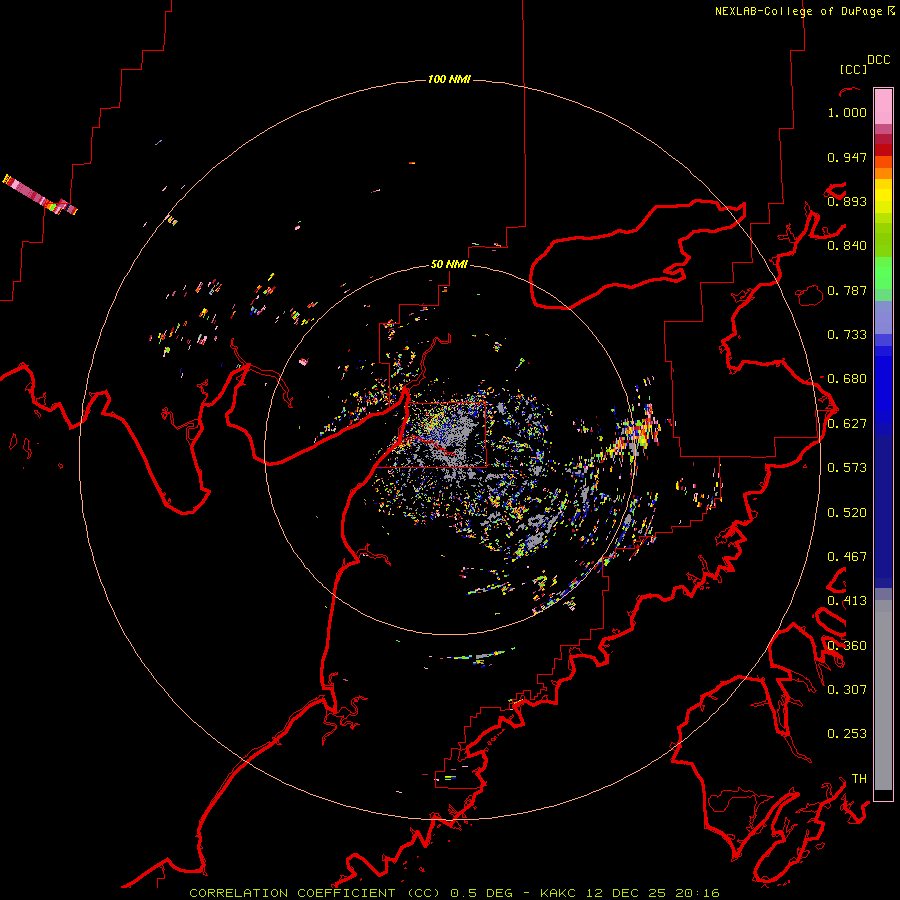Click the 12 DEC 25 date in caption
This screenshot has width=900, height=900.
[627, 893]
